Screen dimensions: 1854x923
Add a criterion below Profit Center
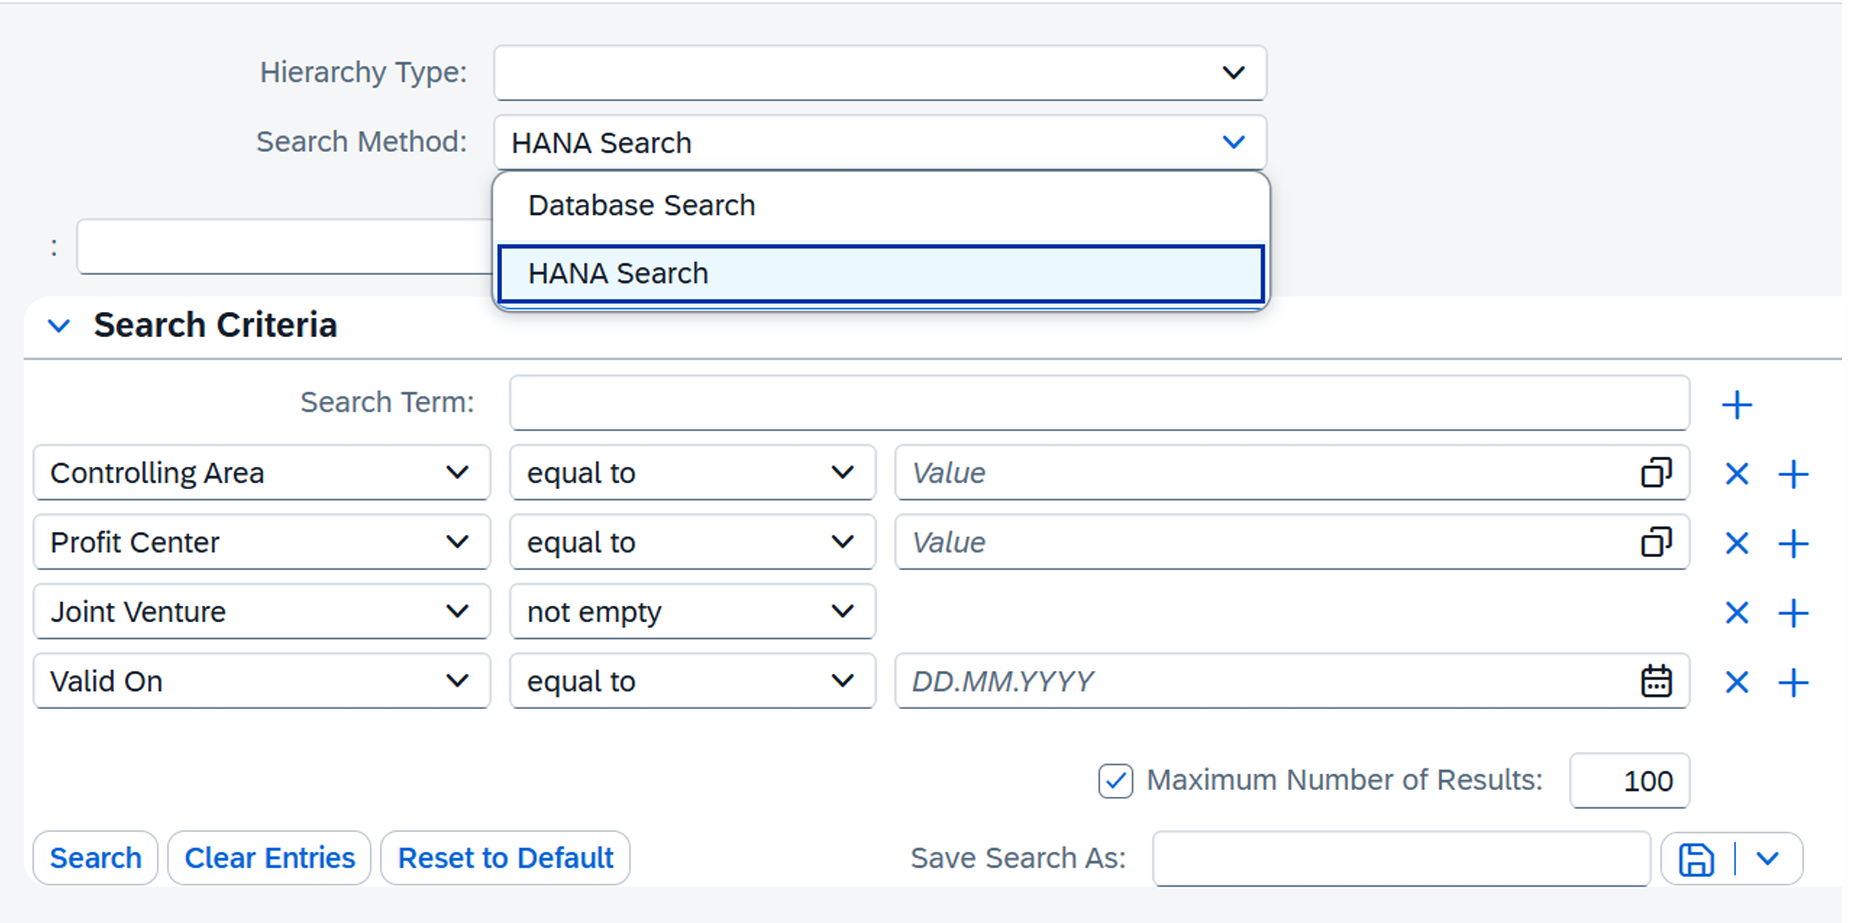(1793, 544)
